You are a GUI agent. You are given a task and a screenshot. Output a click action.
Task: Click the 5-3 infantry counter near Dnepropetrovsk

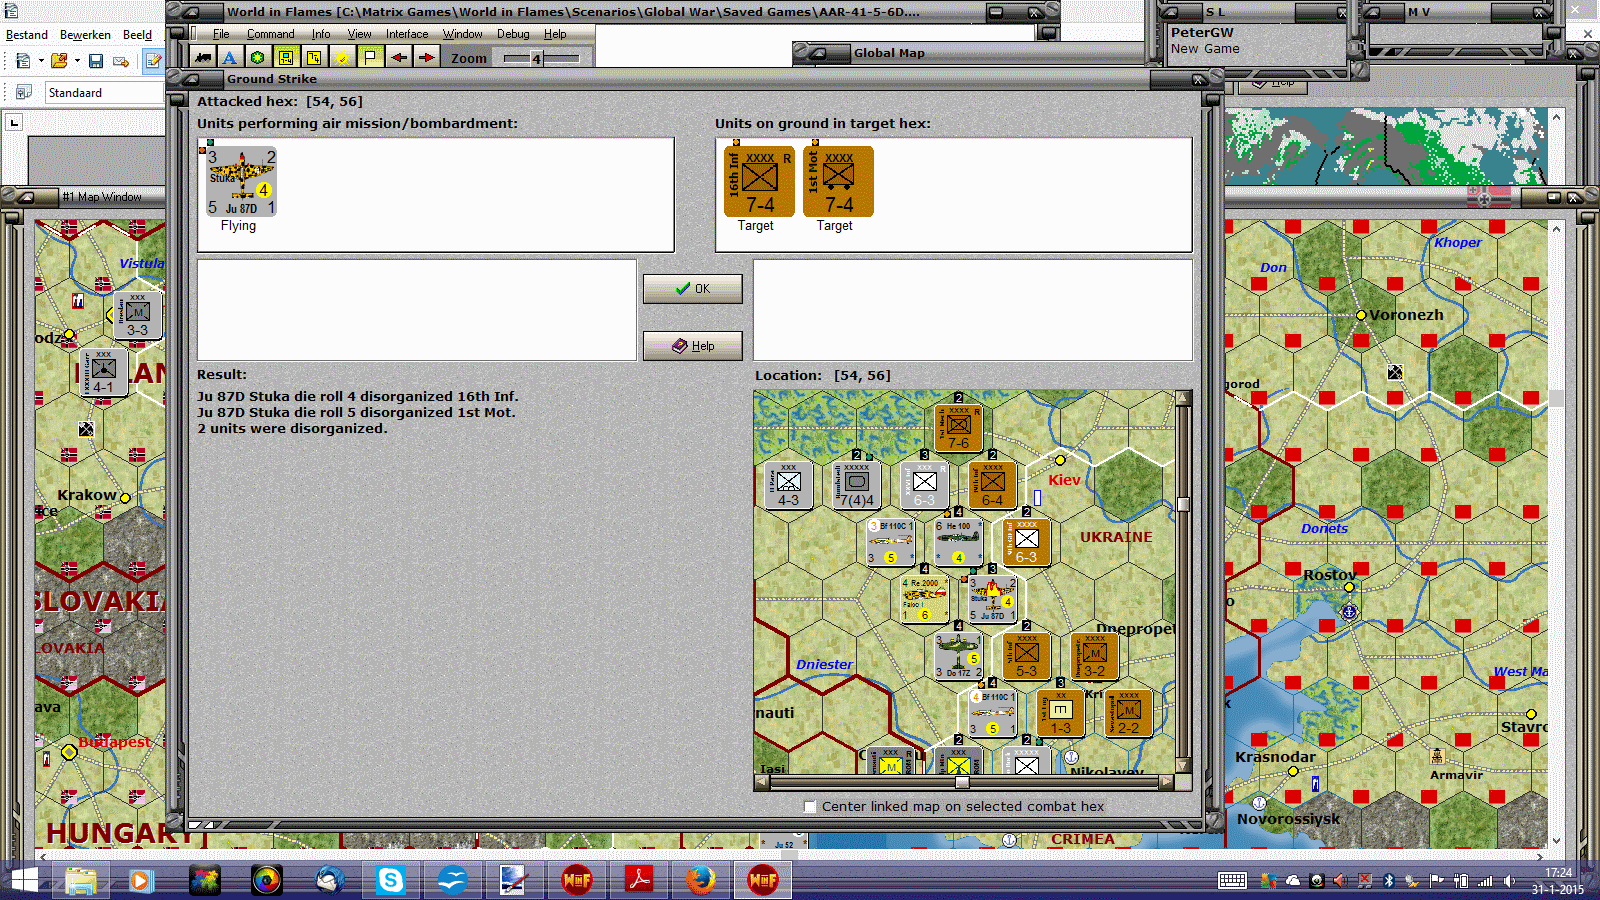point(1026,656)
